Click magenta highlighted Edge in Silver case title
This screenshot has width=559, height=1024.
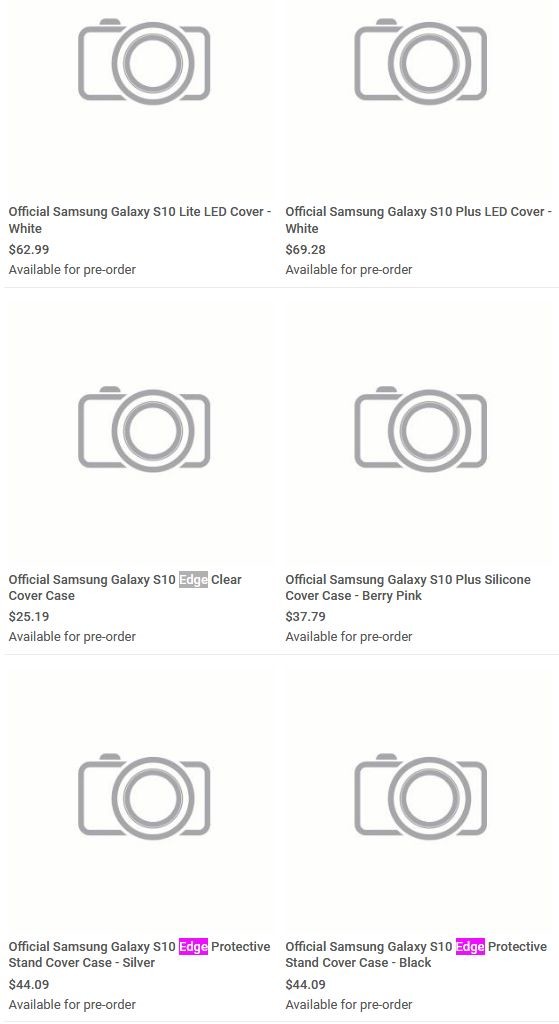193,946
